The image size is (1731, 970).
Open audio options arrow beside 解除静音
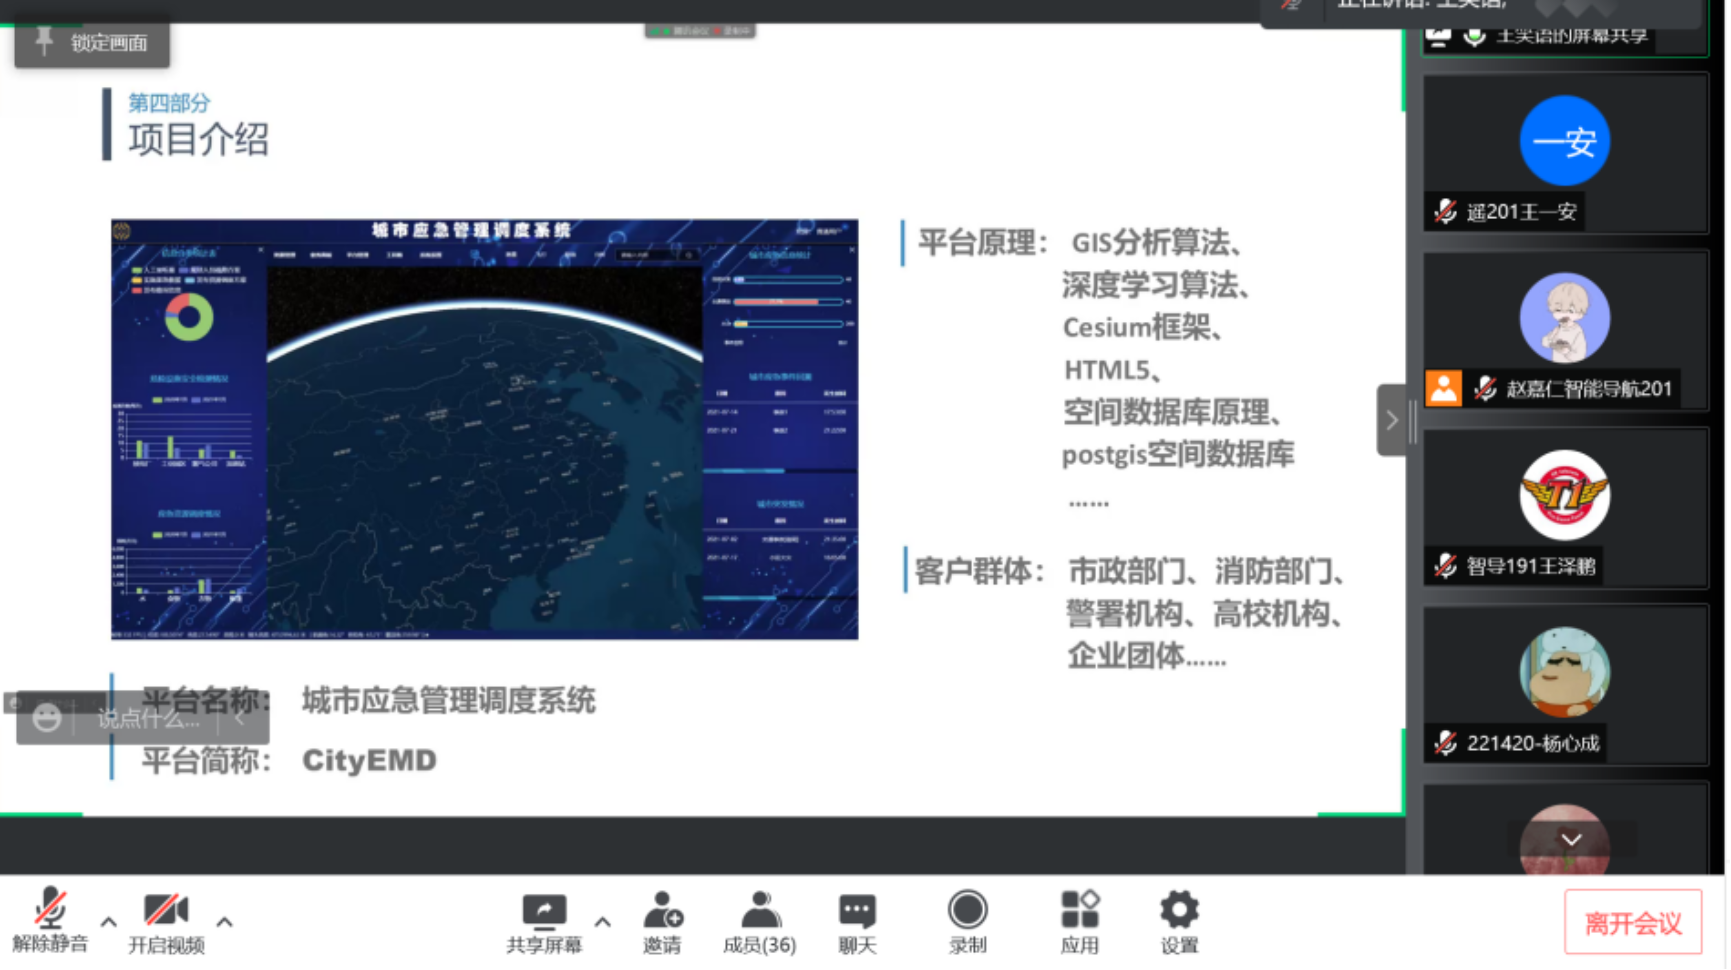click(108, 922)
